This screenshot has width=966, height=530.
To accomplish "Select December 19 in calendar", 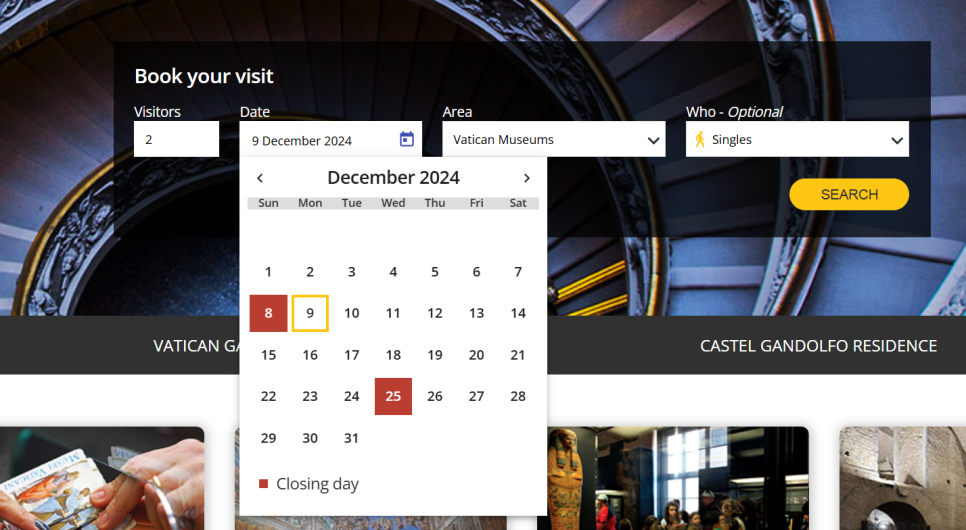I will coord(435,355).
